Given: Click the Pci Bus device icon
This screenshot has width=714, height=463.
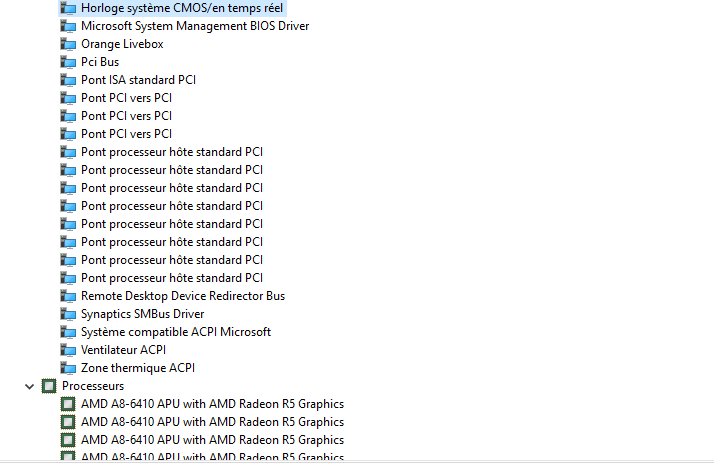Looking at the screenshot, I should point(68,62).
